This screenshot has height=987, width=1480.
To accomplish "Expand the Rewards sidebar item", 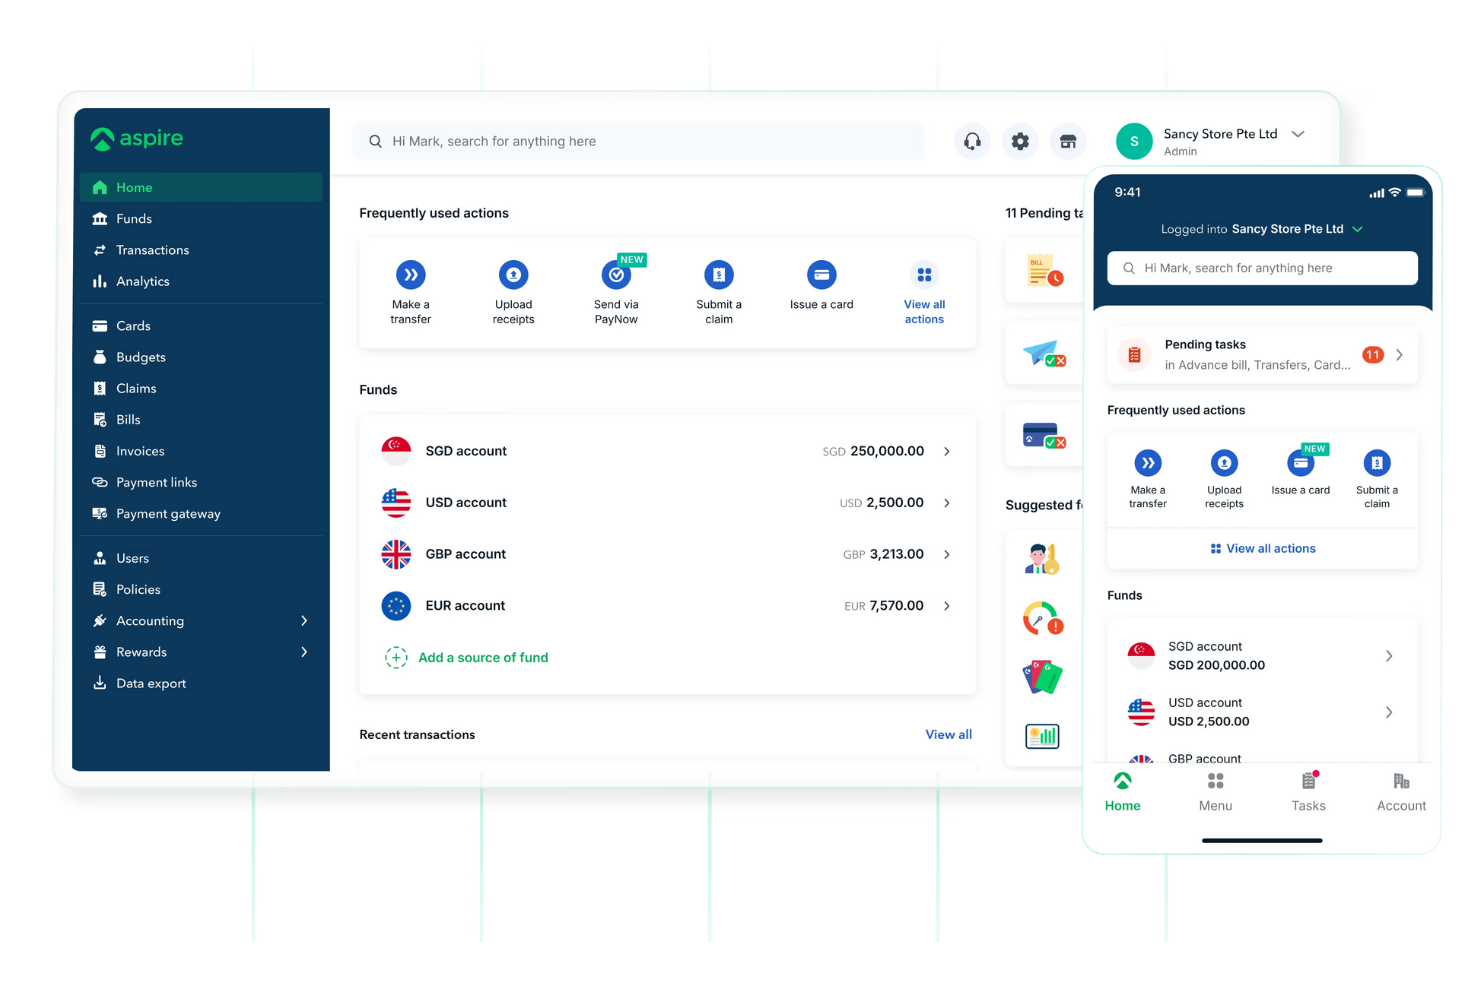I will (141, 652).
